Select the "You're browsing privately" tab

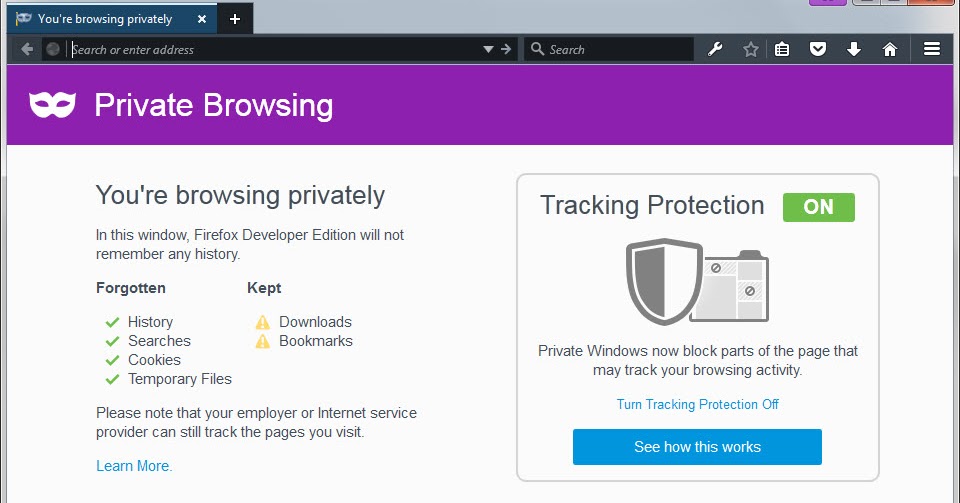104,19
